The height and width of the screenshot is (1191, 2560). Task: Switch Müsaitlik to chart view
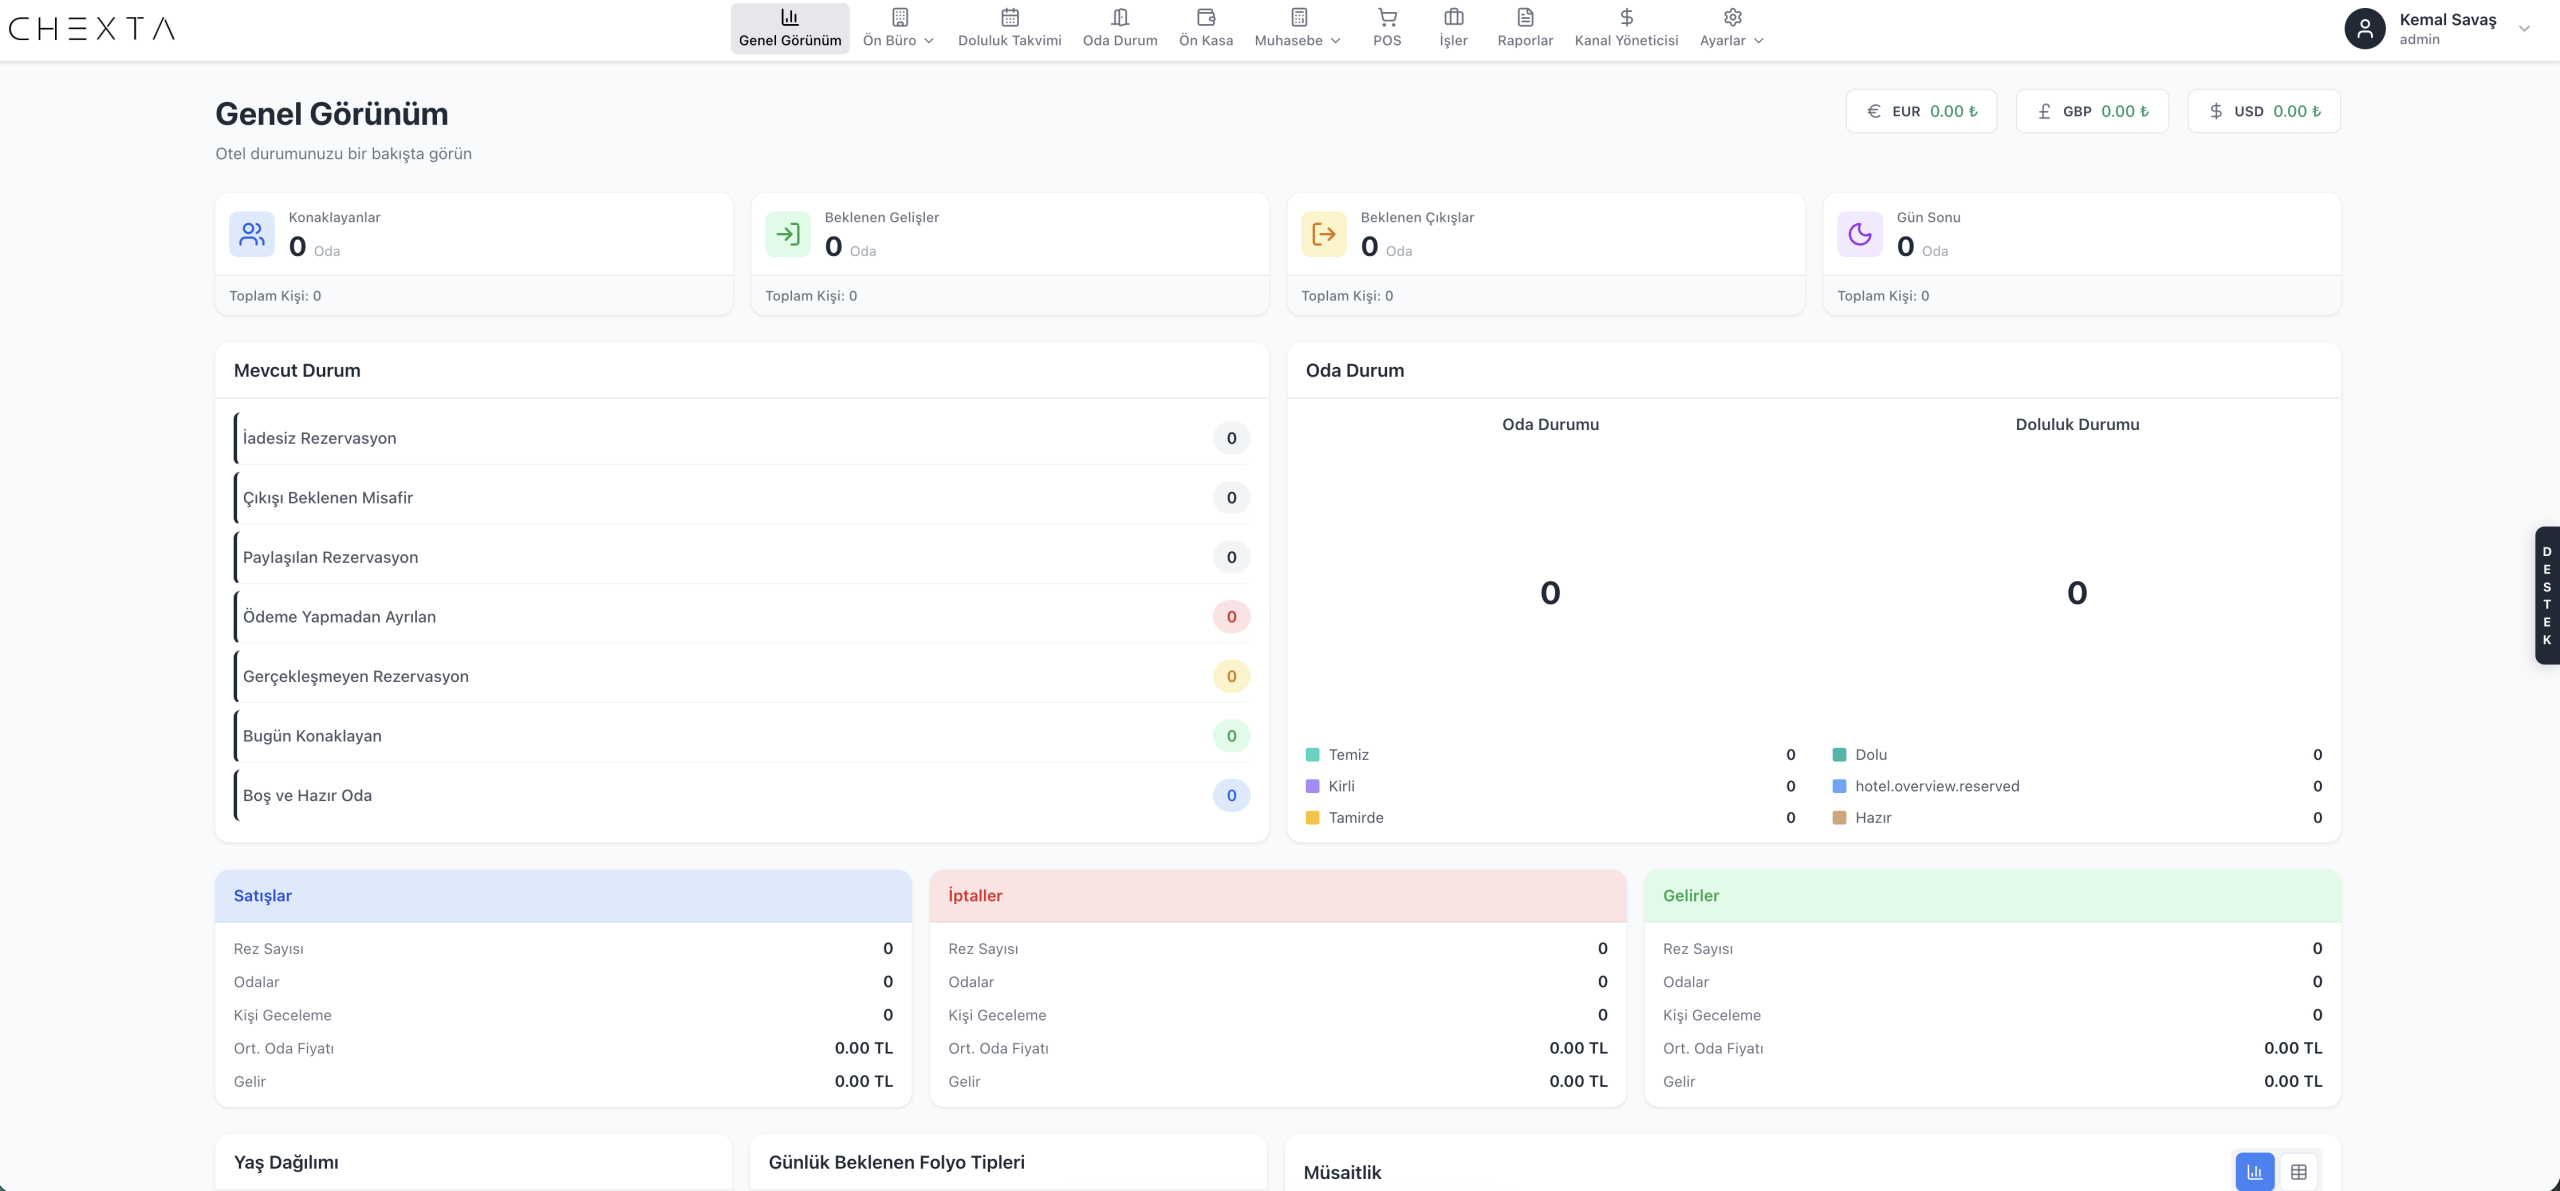tap(2254, 1171)
